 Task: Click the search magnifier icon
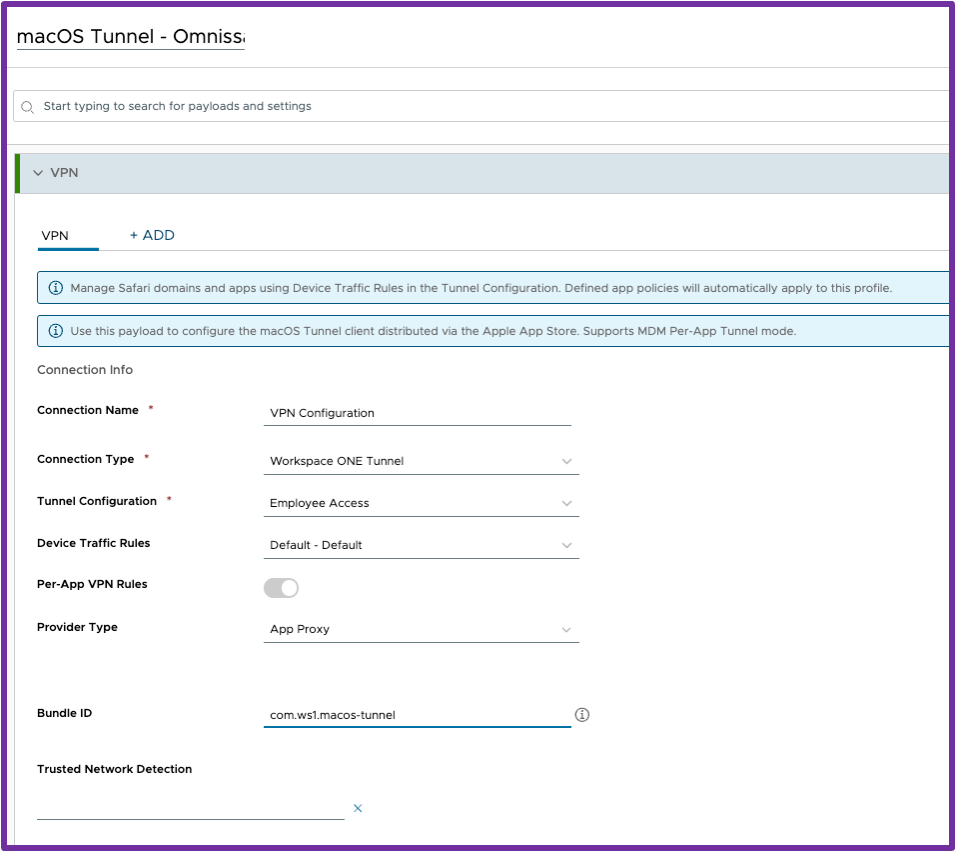click(27, 105)
